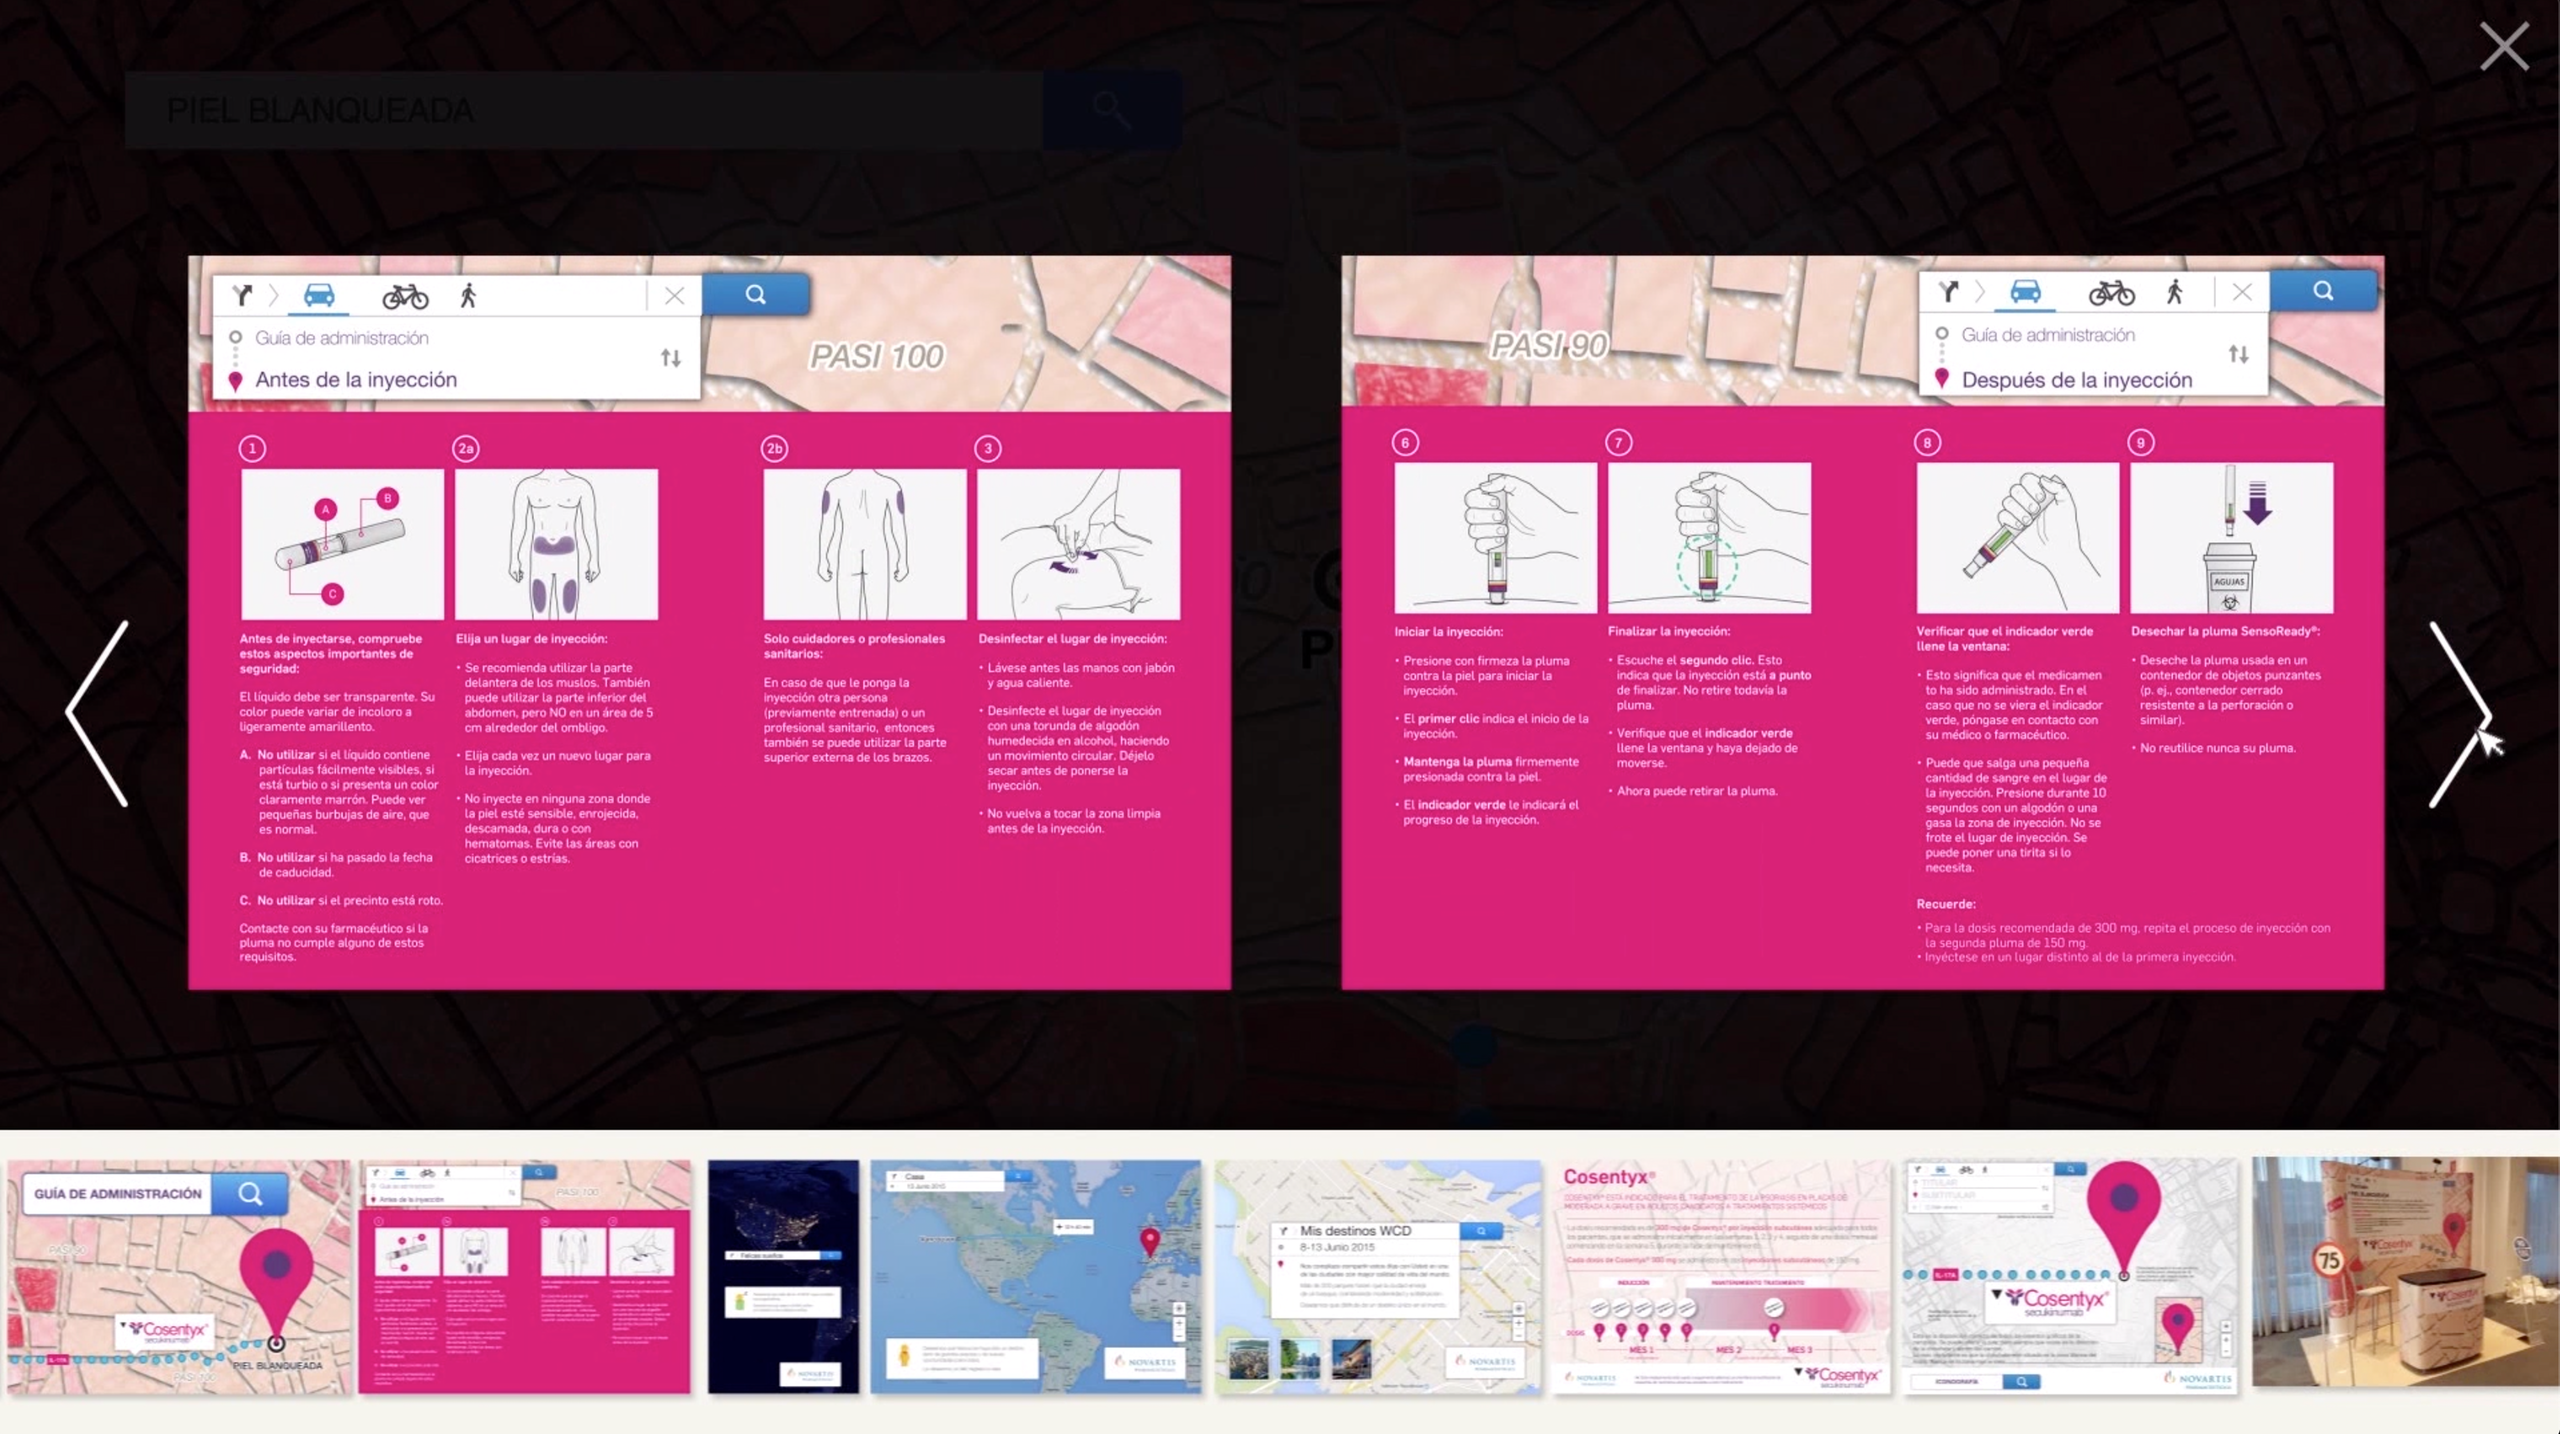Click the swap arrows beside Después de la inyección
This screenshot has height=1434, width=2560.
pos(2238,354)
